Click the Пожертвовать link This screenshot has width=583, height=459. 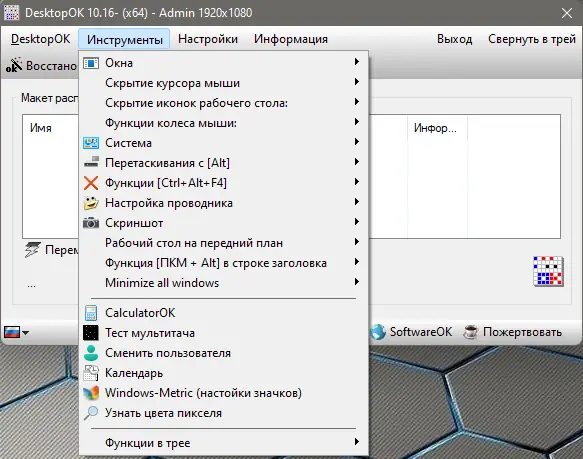pos(522,332)
